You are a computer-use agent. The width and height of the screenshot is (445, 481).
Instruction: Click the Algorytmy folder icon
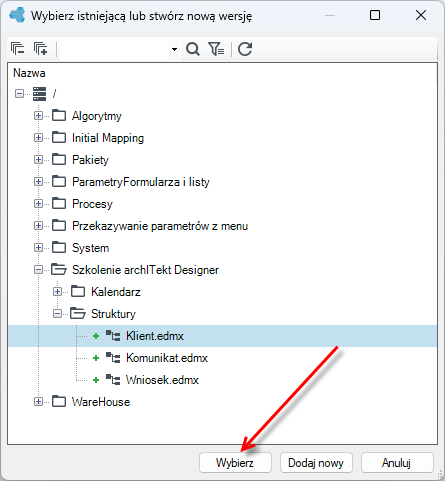[59, 116]
